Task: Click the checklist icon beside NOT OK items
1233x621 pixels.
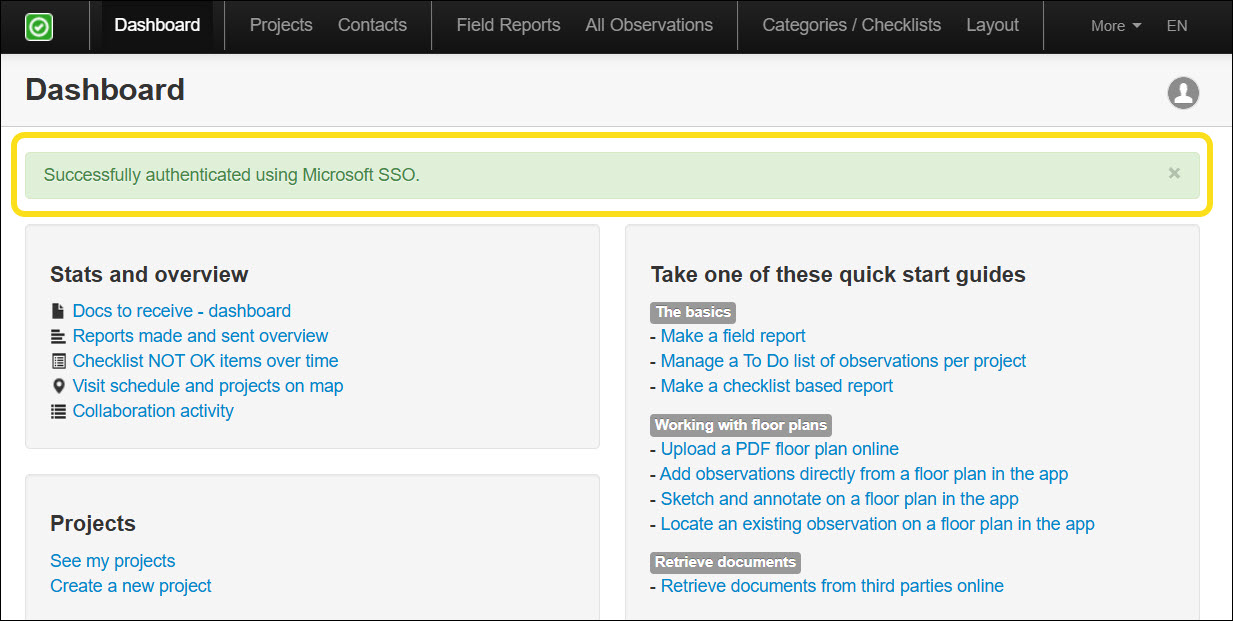Action: 58,361
